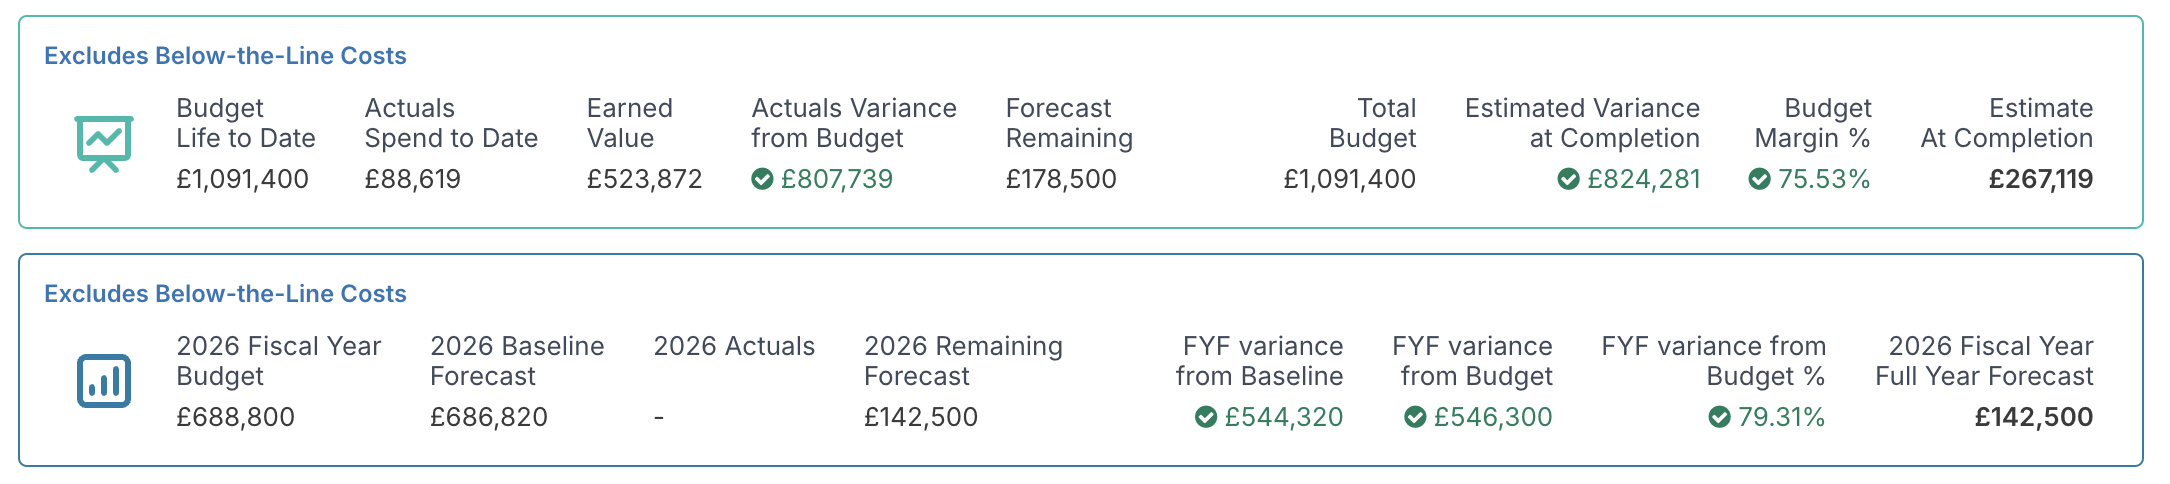
Task: Click the 2026 Actuals column heading
Action: 734,346
